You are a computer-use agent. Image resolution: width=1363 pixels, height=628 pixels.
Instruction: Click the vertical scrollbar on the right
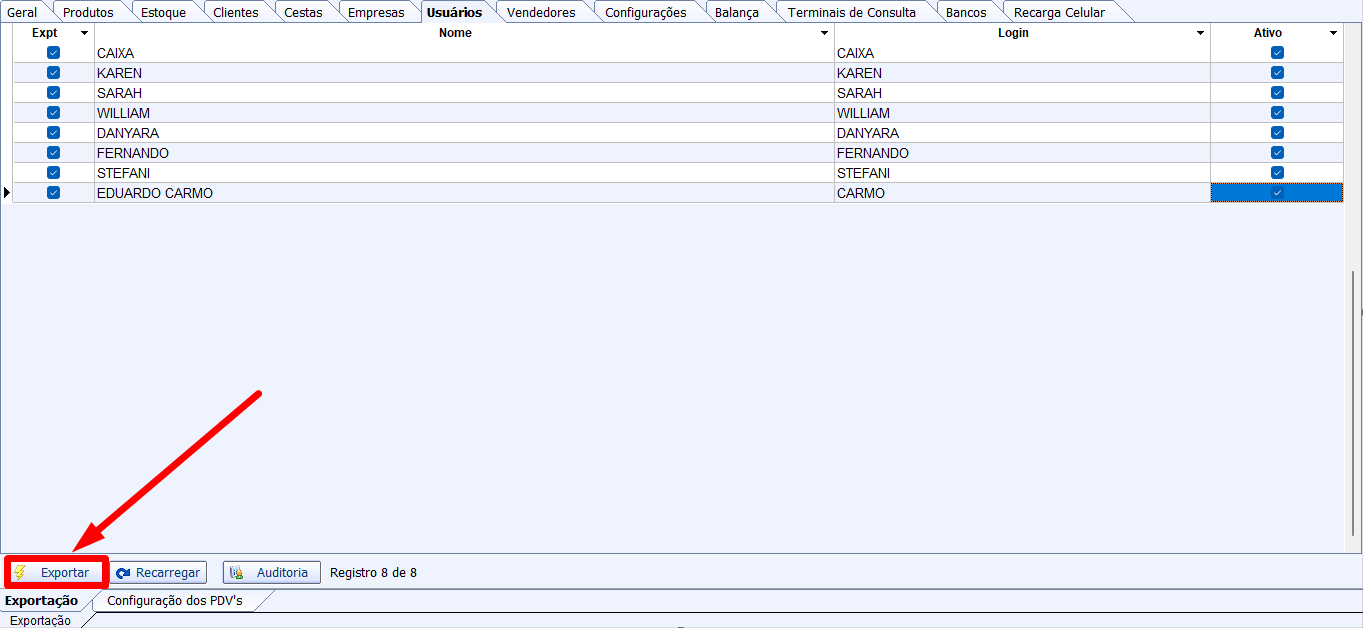coord(1354,400)
